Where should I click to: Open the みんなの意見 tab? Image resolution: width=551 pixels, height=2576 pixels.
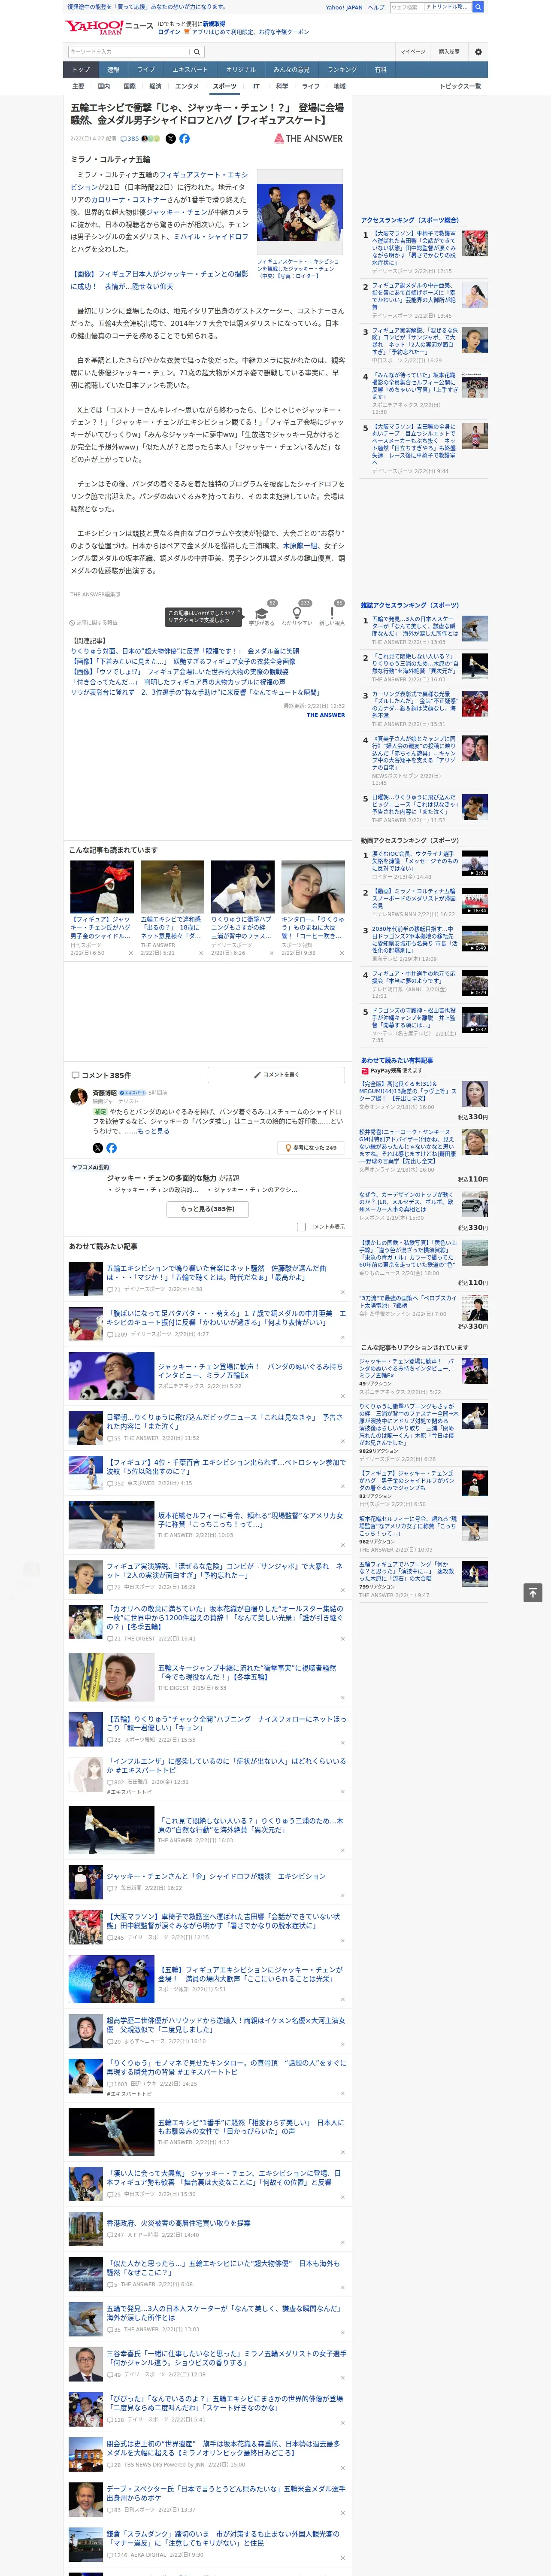(292, 70)
